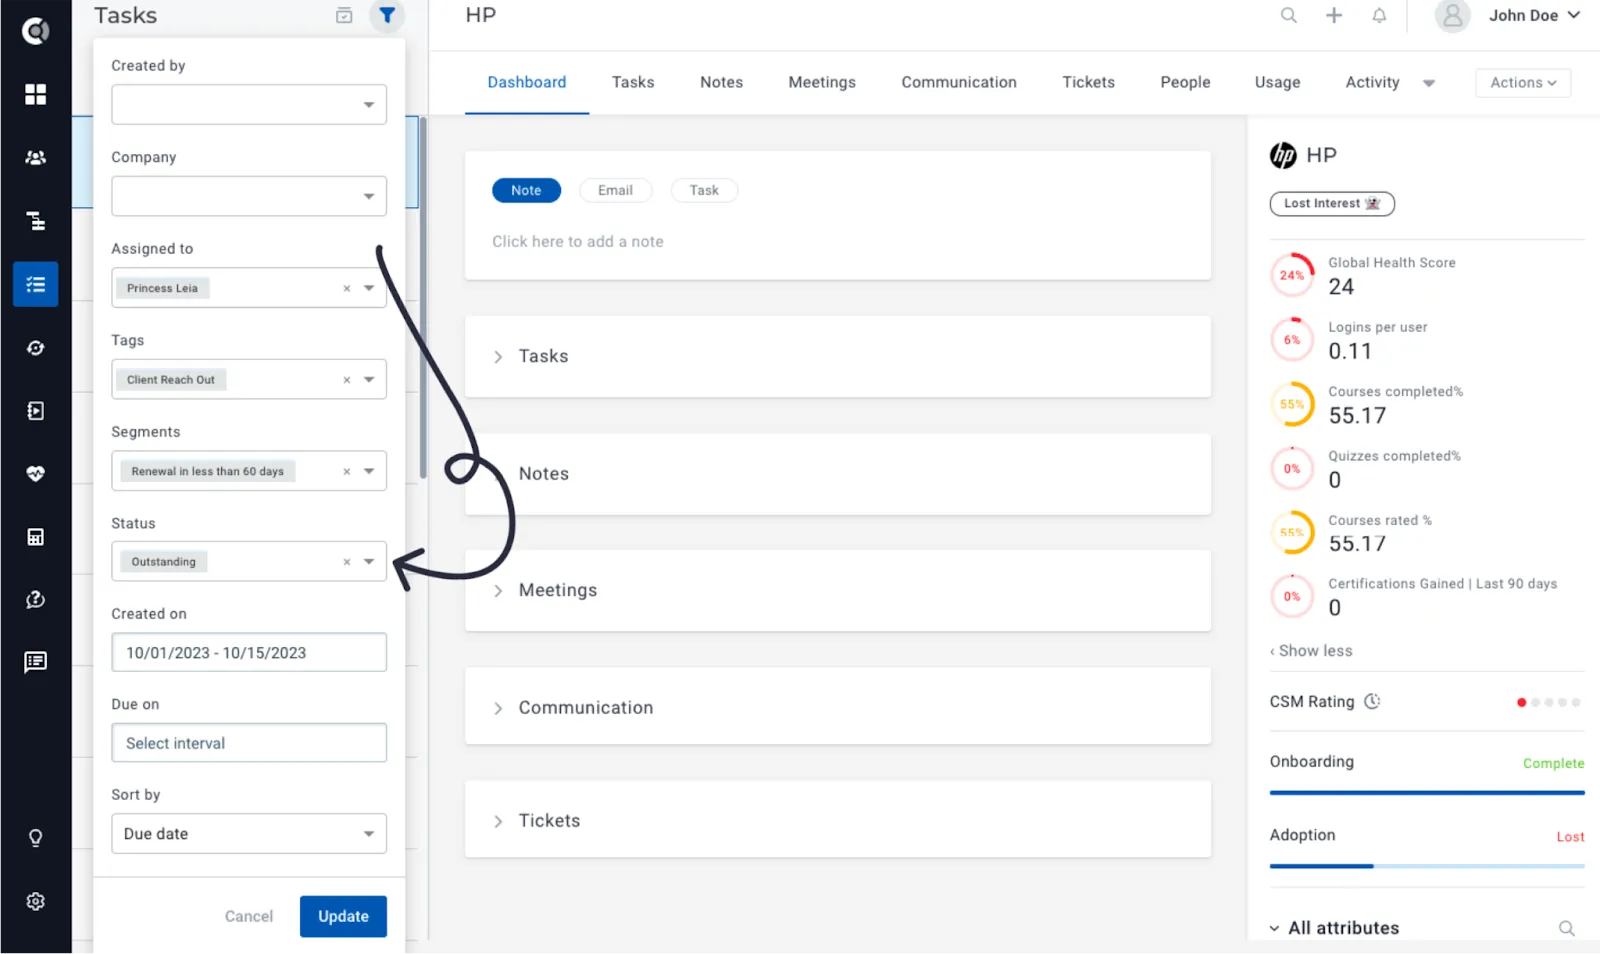Open the dashboard grid icon in sidebar

[x=36, y=94]
